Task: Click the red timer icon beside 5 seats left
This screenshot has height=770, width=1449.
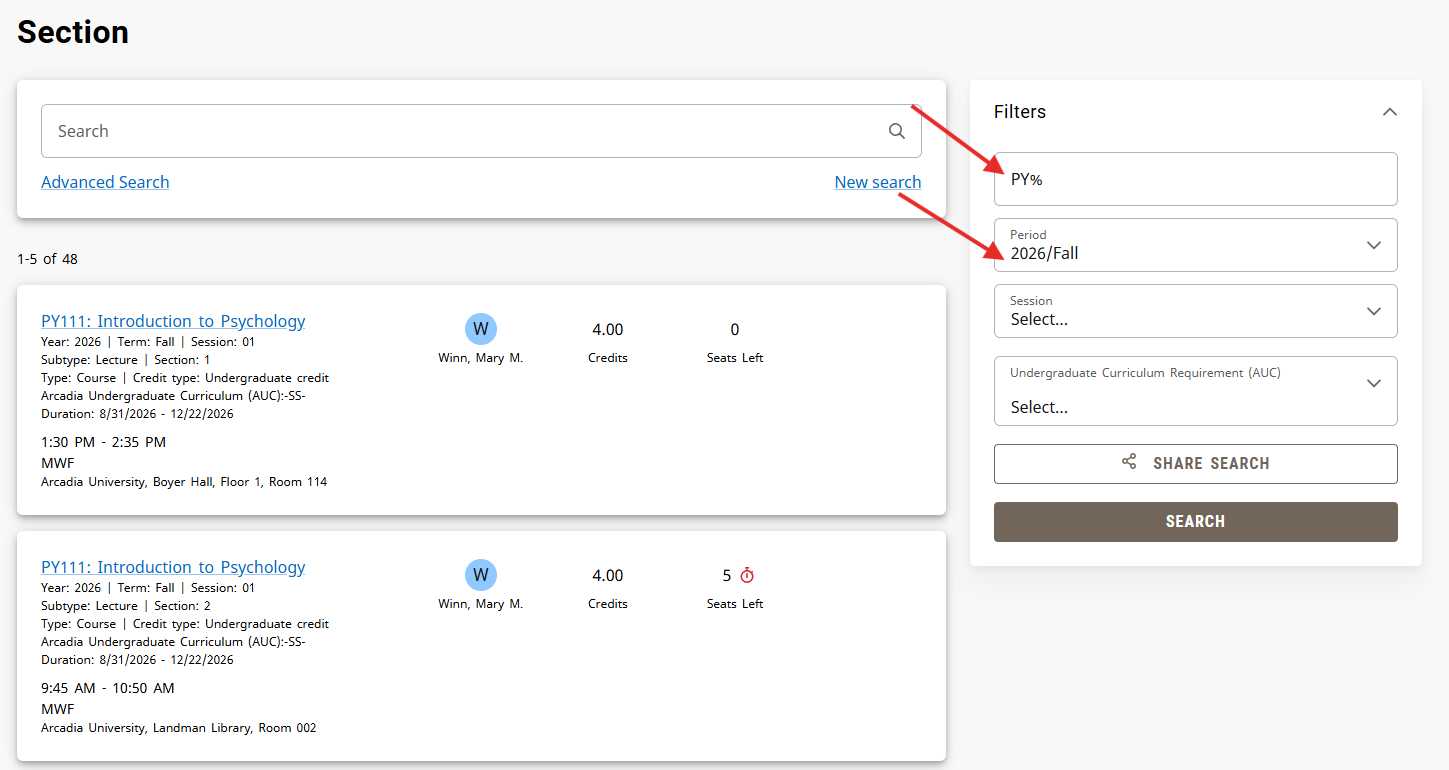Action: pyautogui.click(x=747, y=575)
